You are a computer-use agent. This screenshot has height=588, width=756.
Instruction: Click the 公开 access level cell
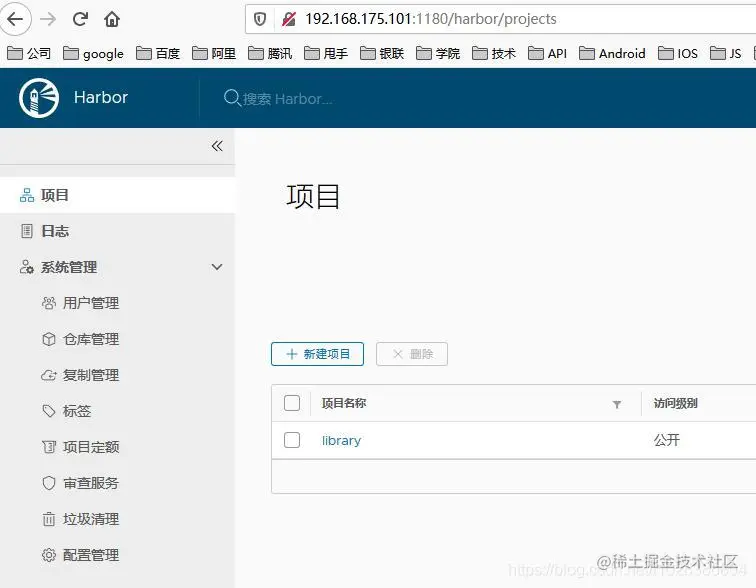click(667, 440)
